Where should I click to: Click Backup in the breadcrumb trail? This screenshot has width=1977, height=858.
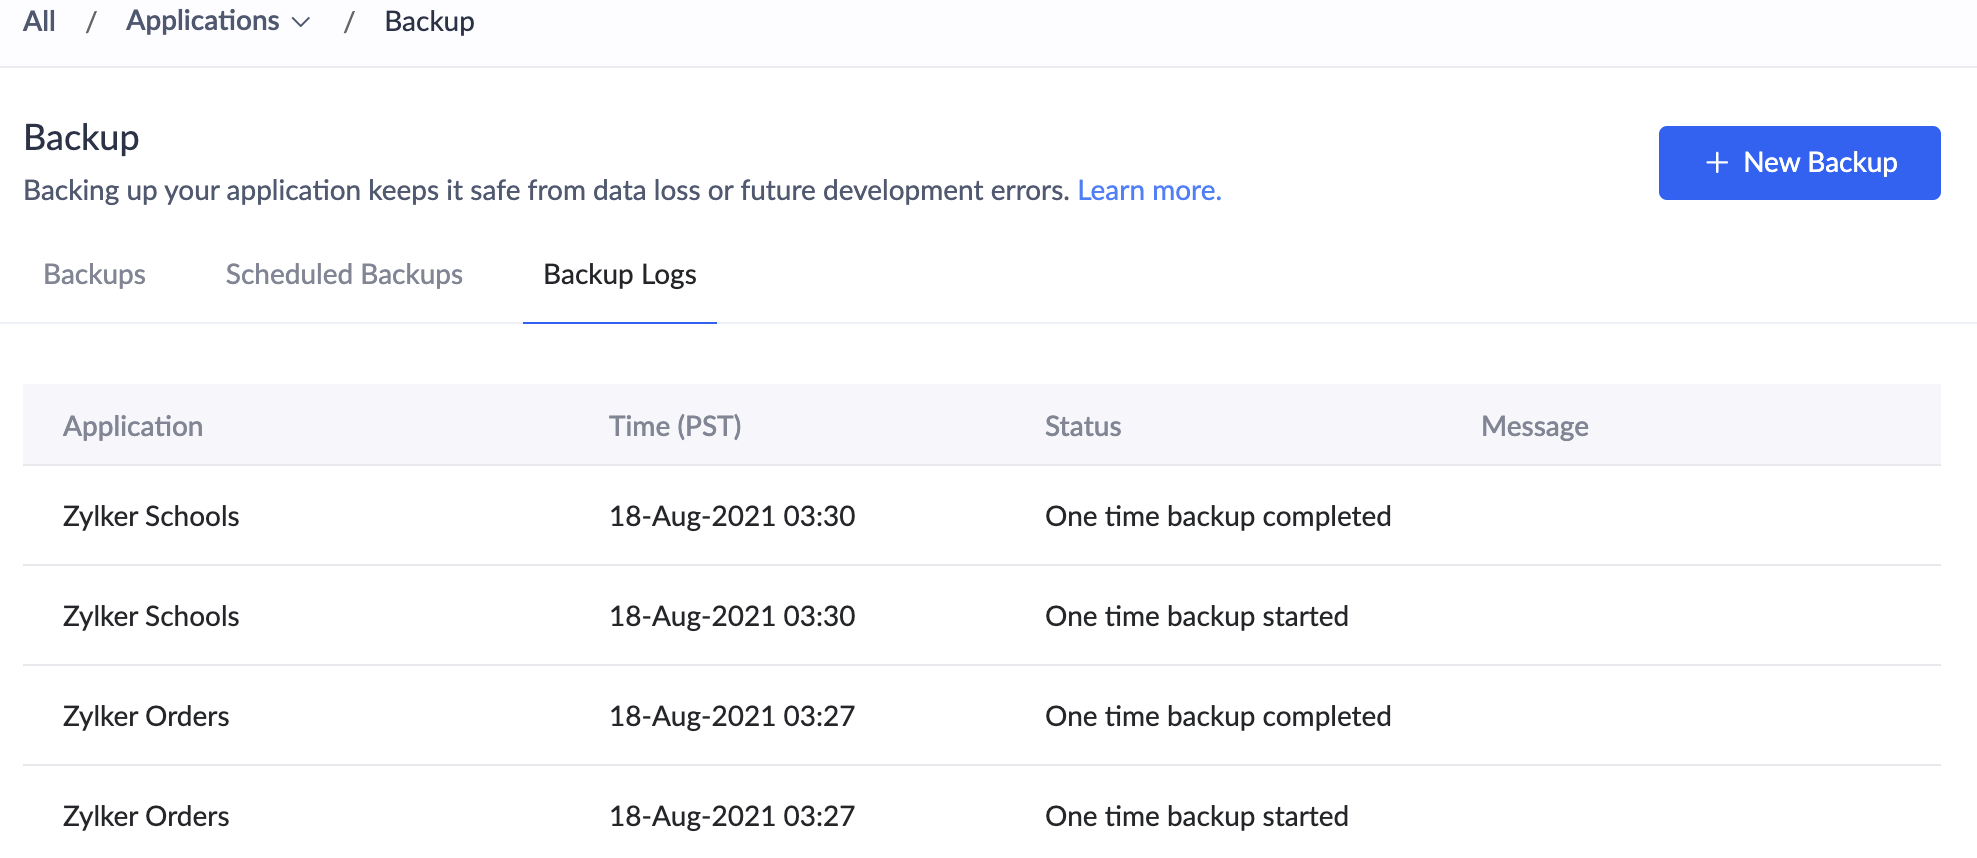tap(429, 21)
